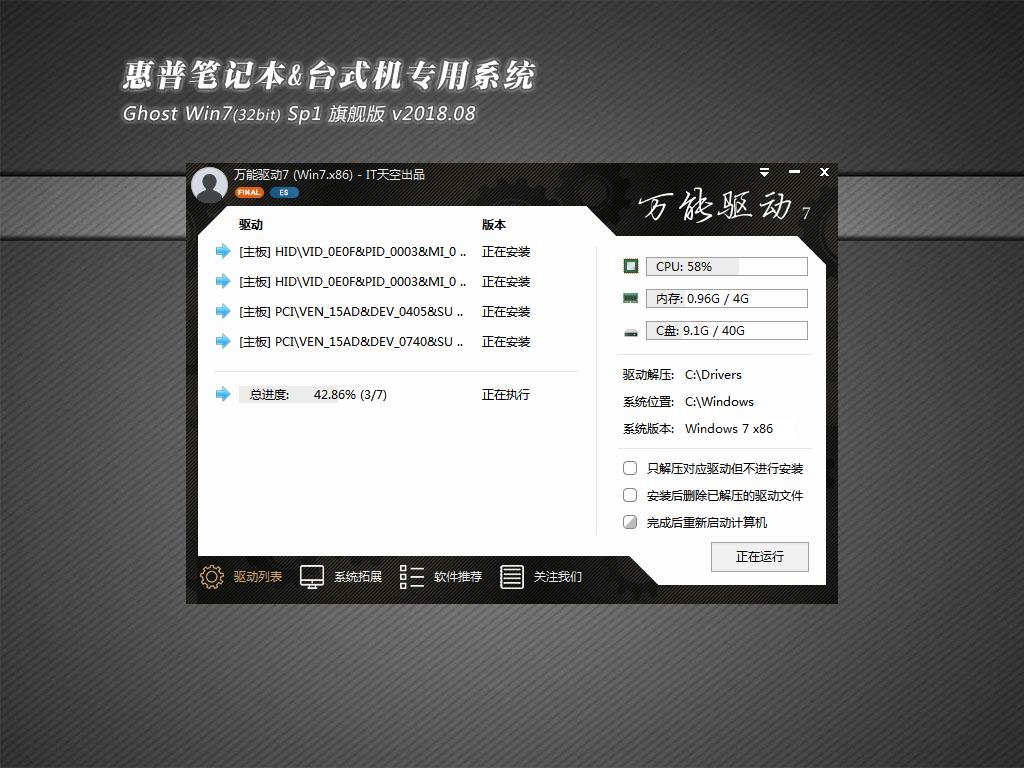Viewport: 1024px width, 768px height.
Task: Click the disk icon beside C盘
Action: [x=630, y=330]
